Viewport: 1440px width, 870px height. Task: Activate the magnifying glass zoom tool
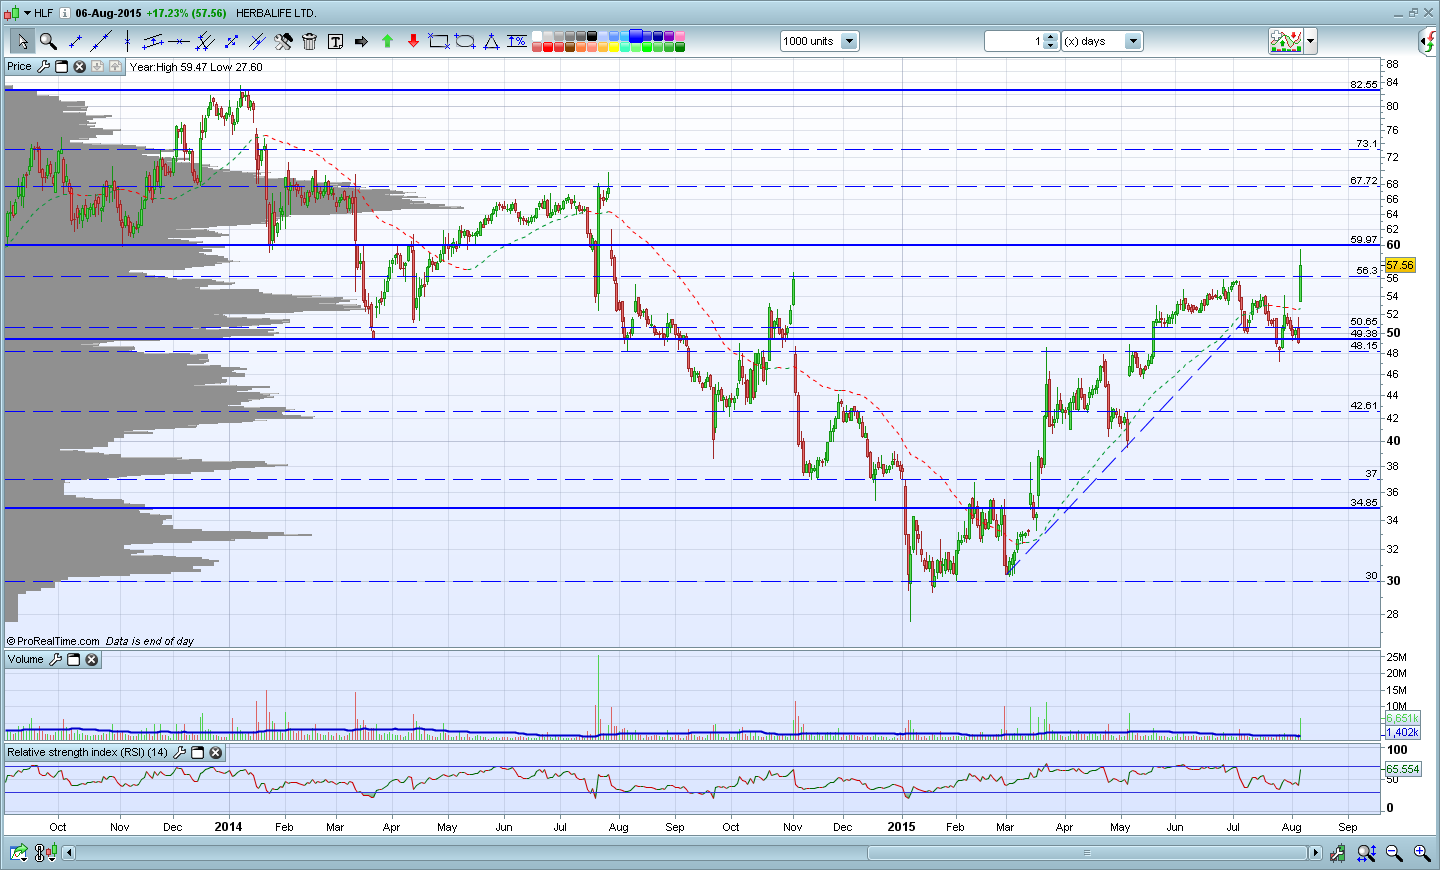[x=48, y=41]
